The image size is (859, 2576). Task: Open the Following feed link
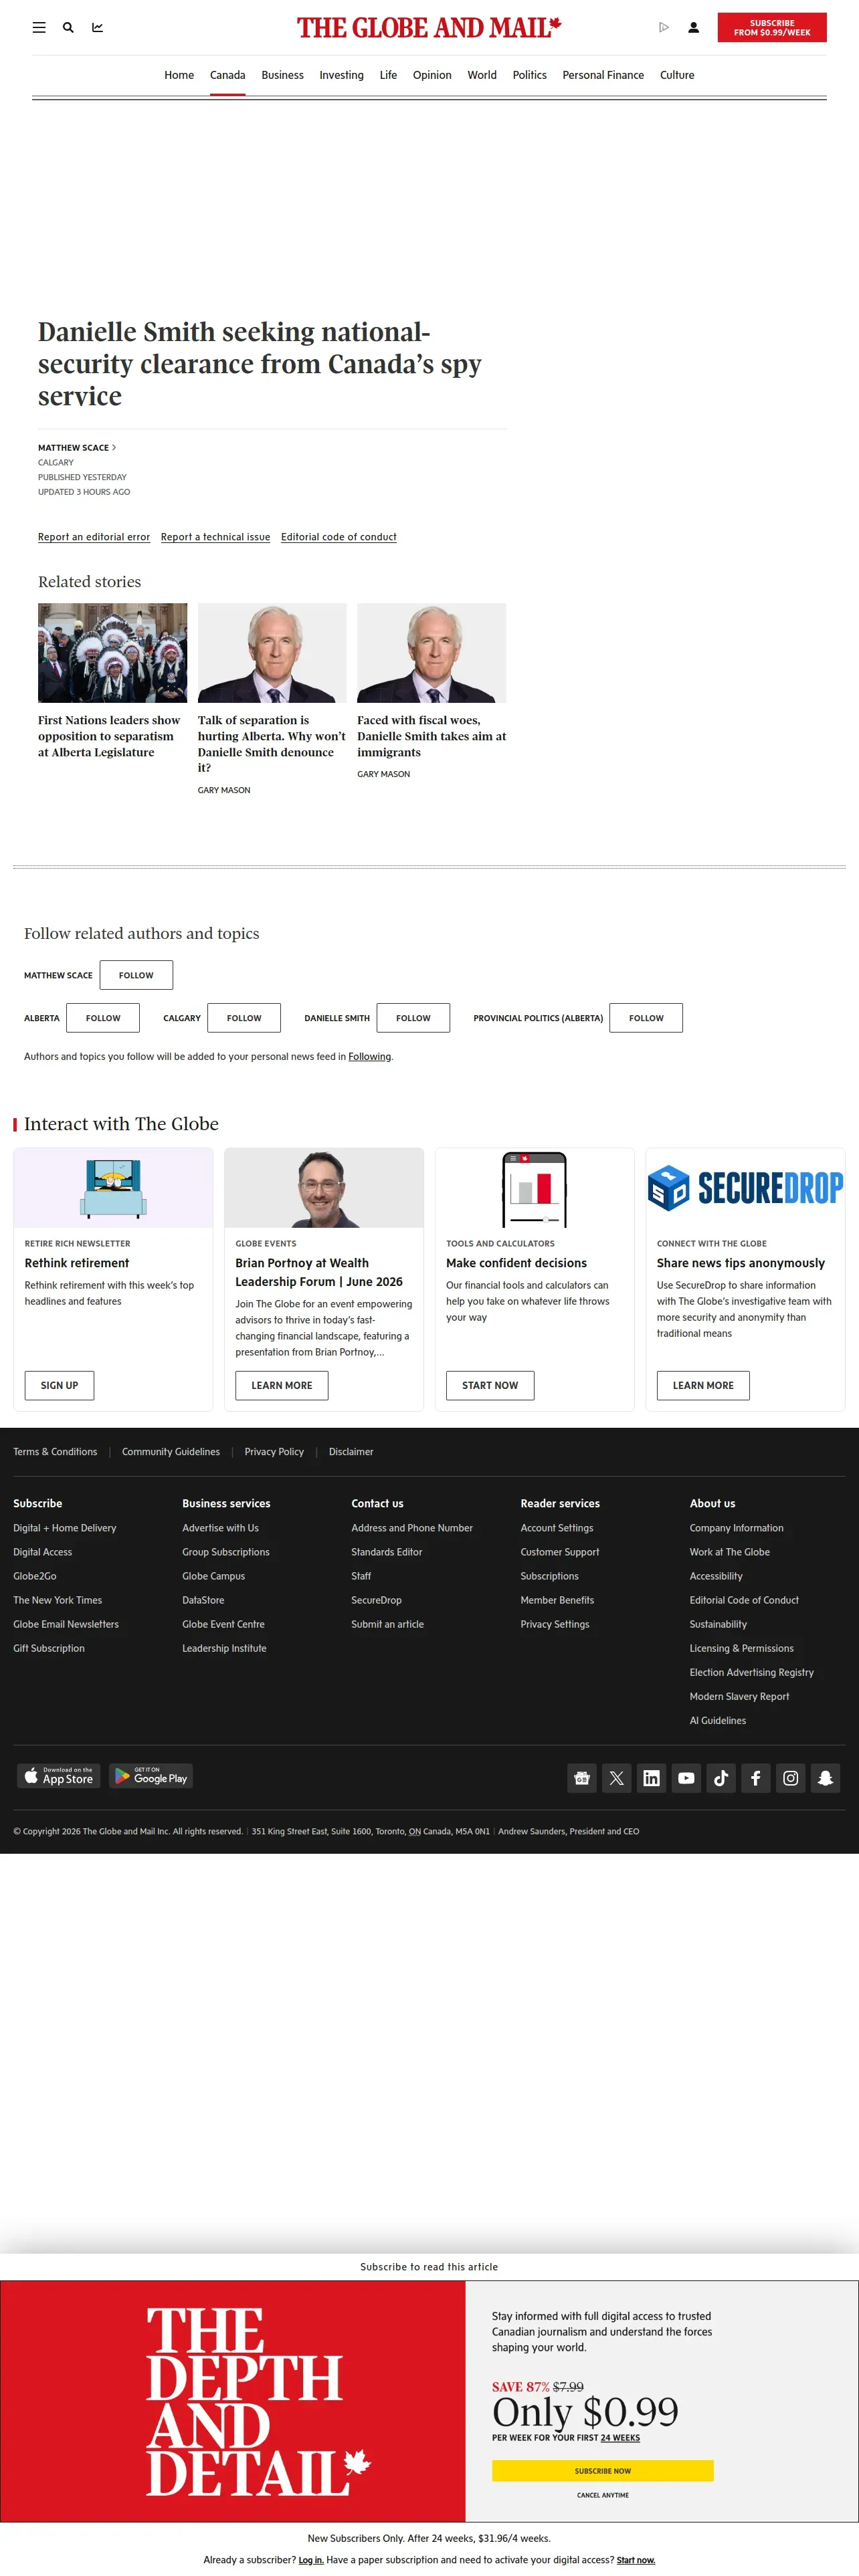coord(369,1056)
